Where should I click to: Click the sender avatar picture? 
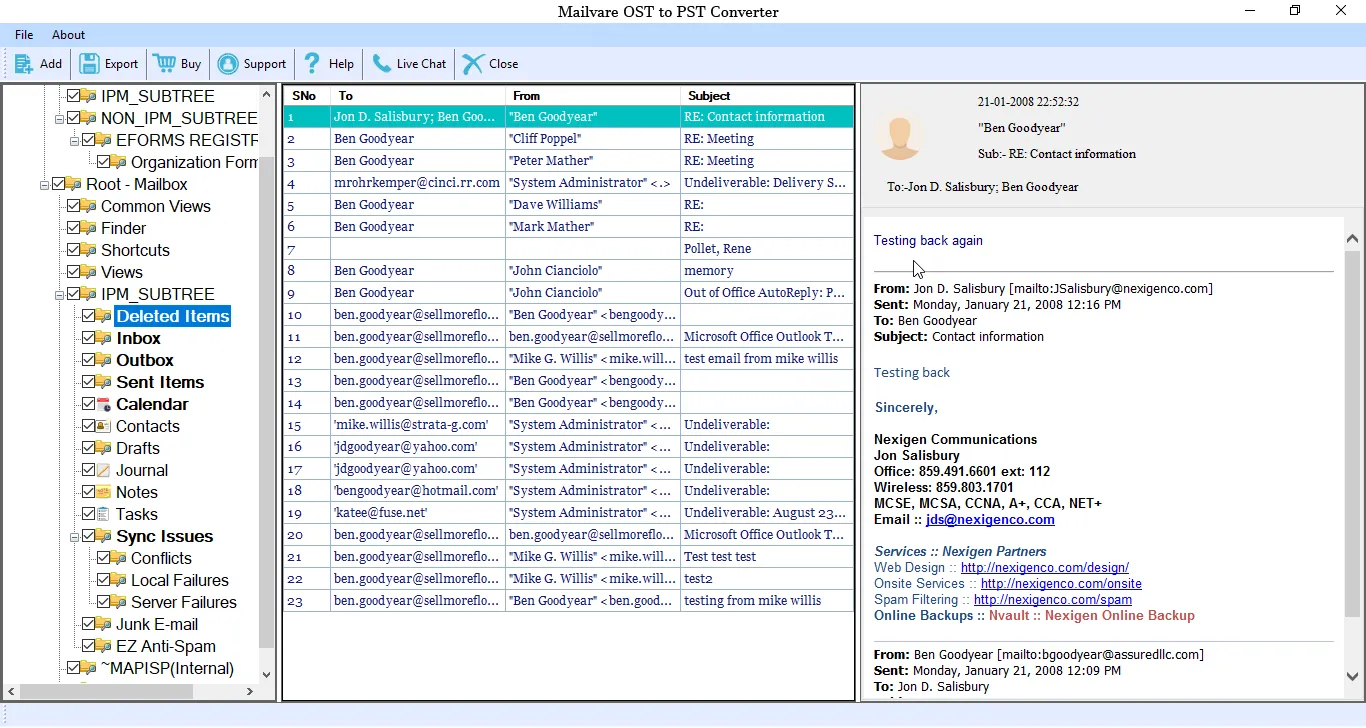pos(900,136)
